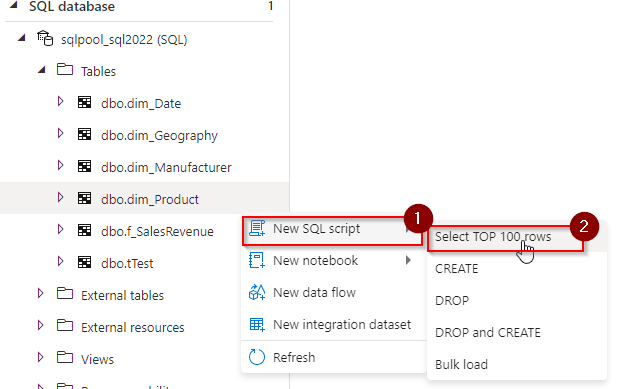The height and width of the screenshot is (389, 623).
Task: Click the Refresh circular arrow icon
Action: pos(257,357)
